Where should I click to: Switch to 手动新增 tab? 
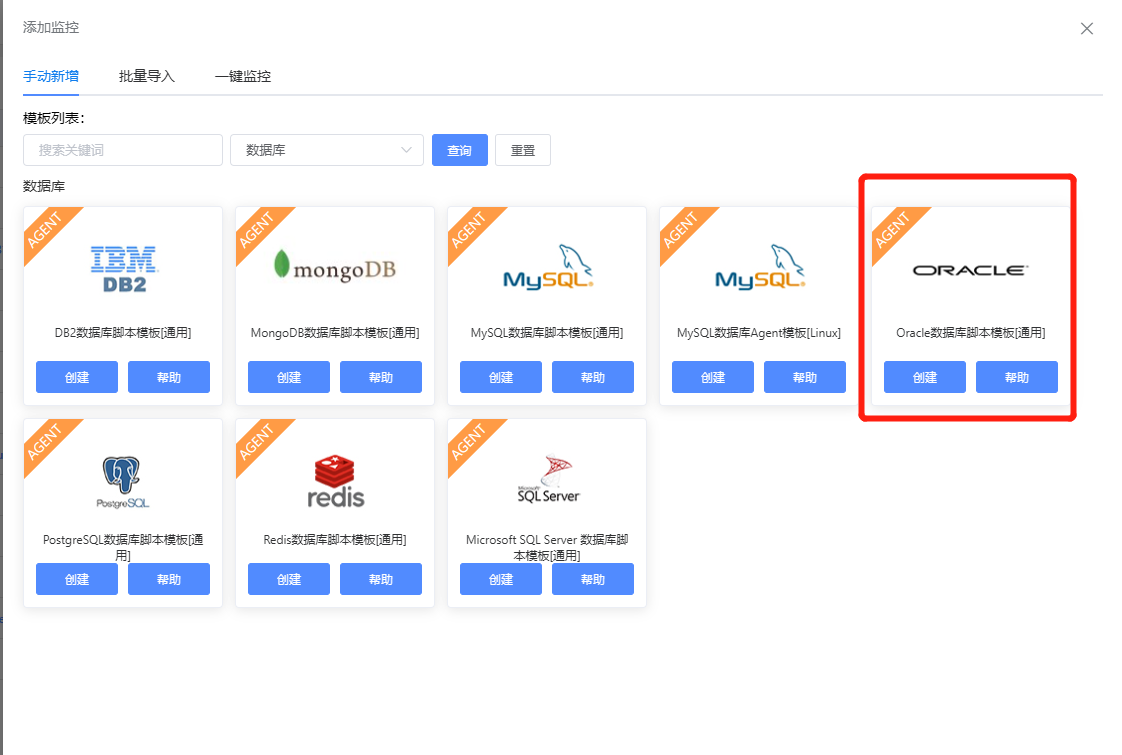51,77
